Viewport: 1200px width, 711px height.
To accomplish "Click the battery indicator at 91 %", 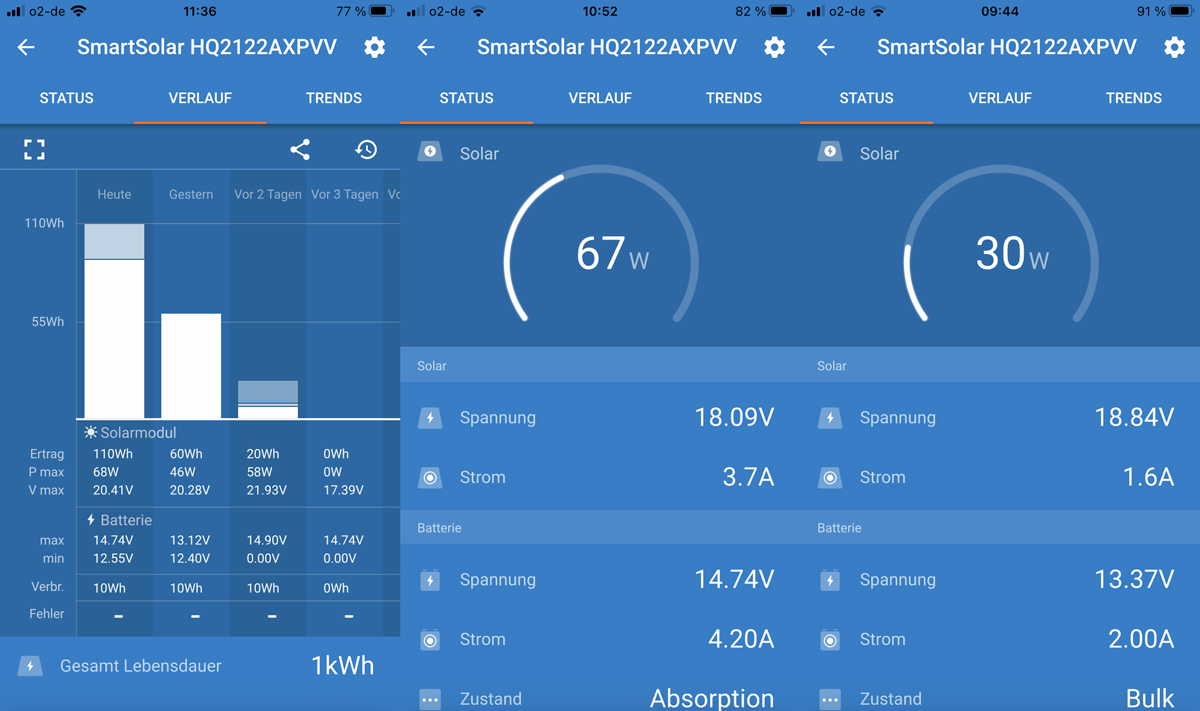I will coord(1181,11).
